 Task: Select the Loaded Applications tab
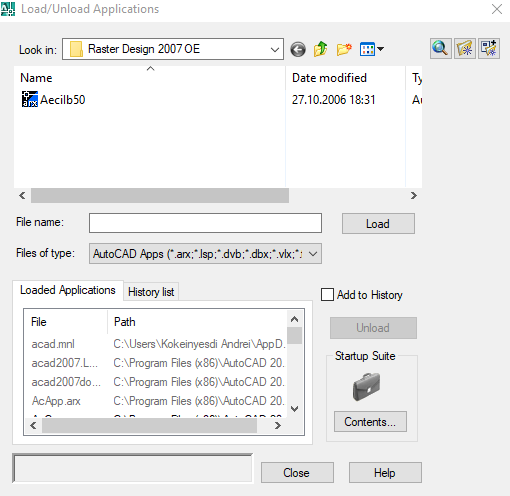[x=68, y=290]
